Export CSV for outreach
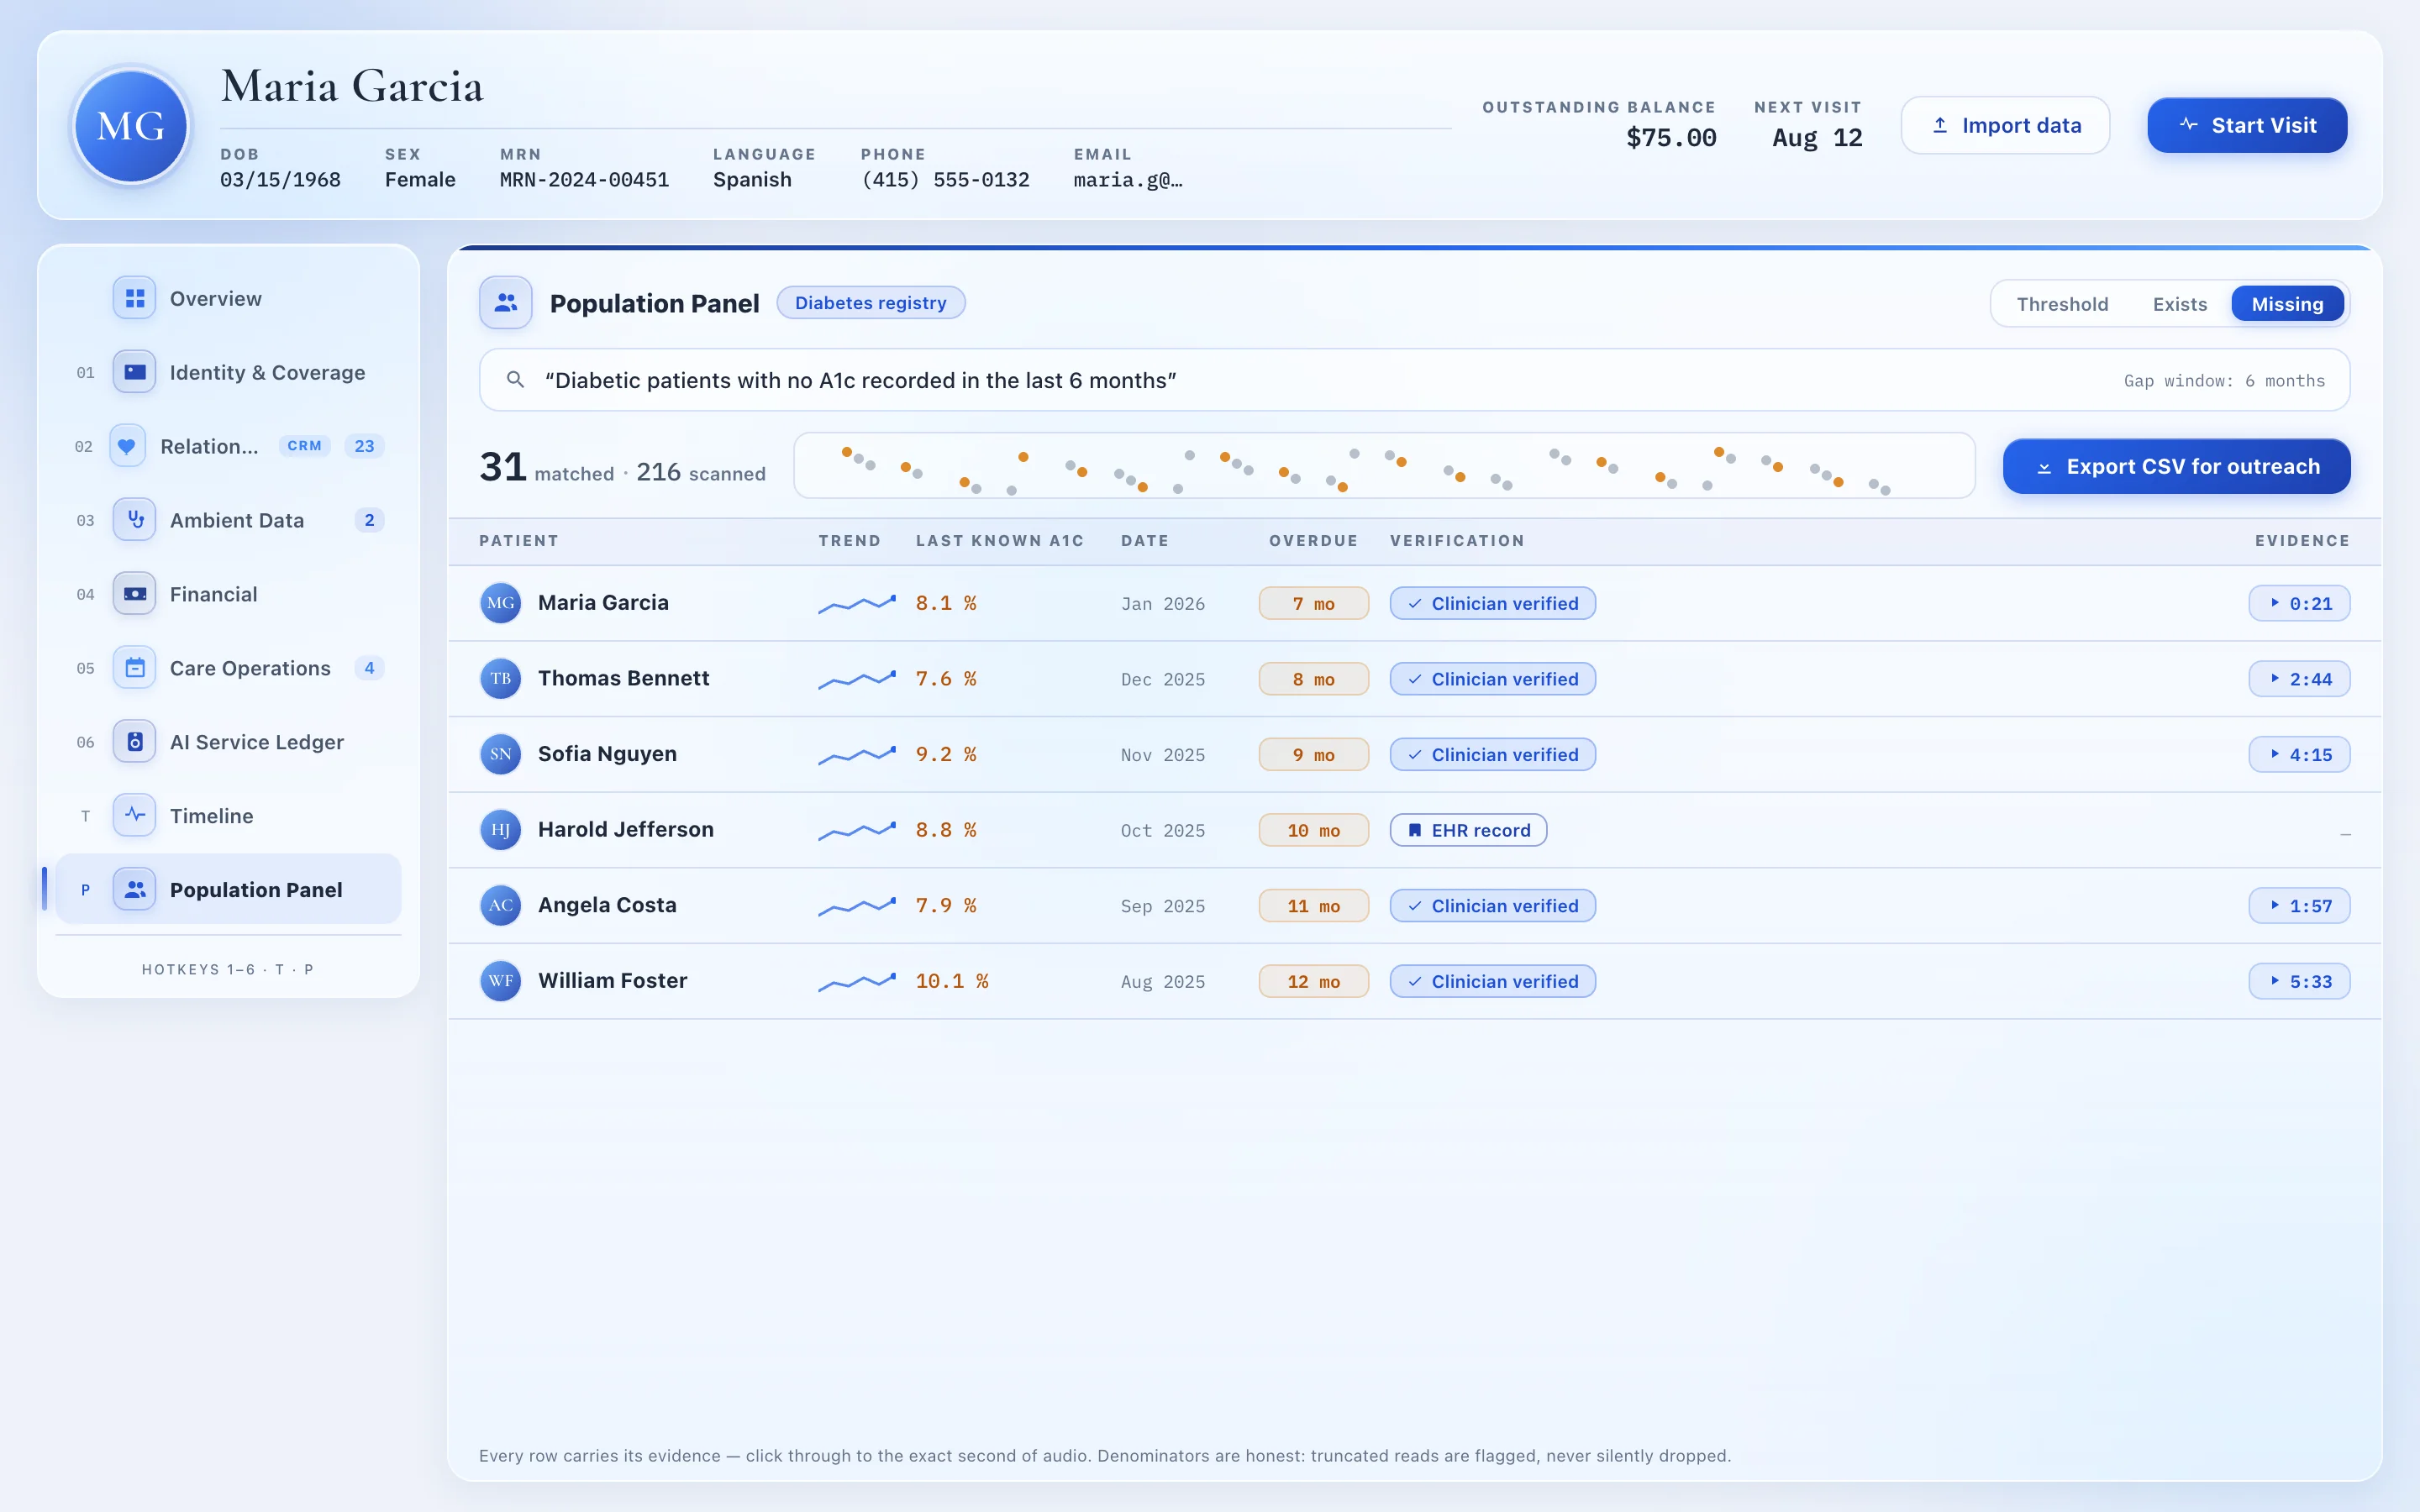Viewport: 2420px width, 1512px height. point(2176,466)
